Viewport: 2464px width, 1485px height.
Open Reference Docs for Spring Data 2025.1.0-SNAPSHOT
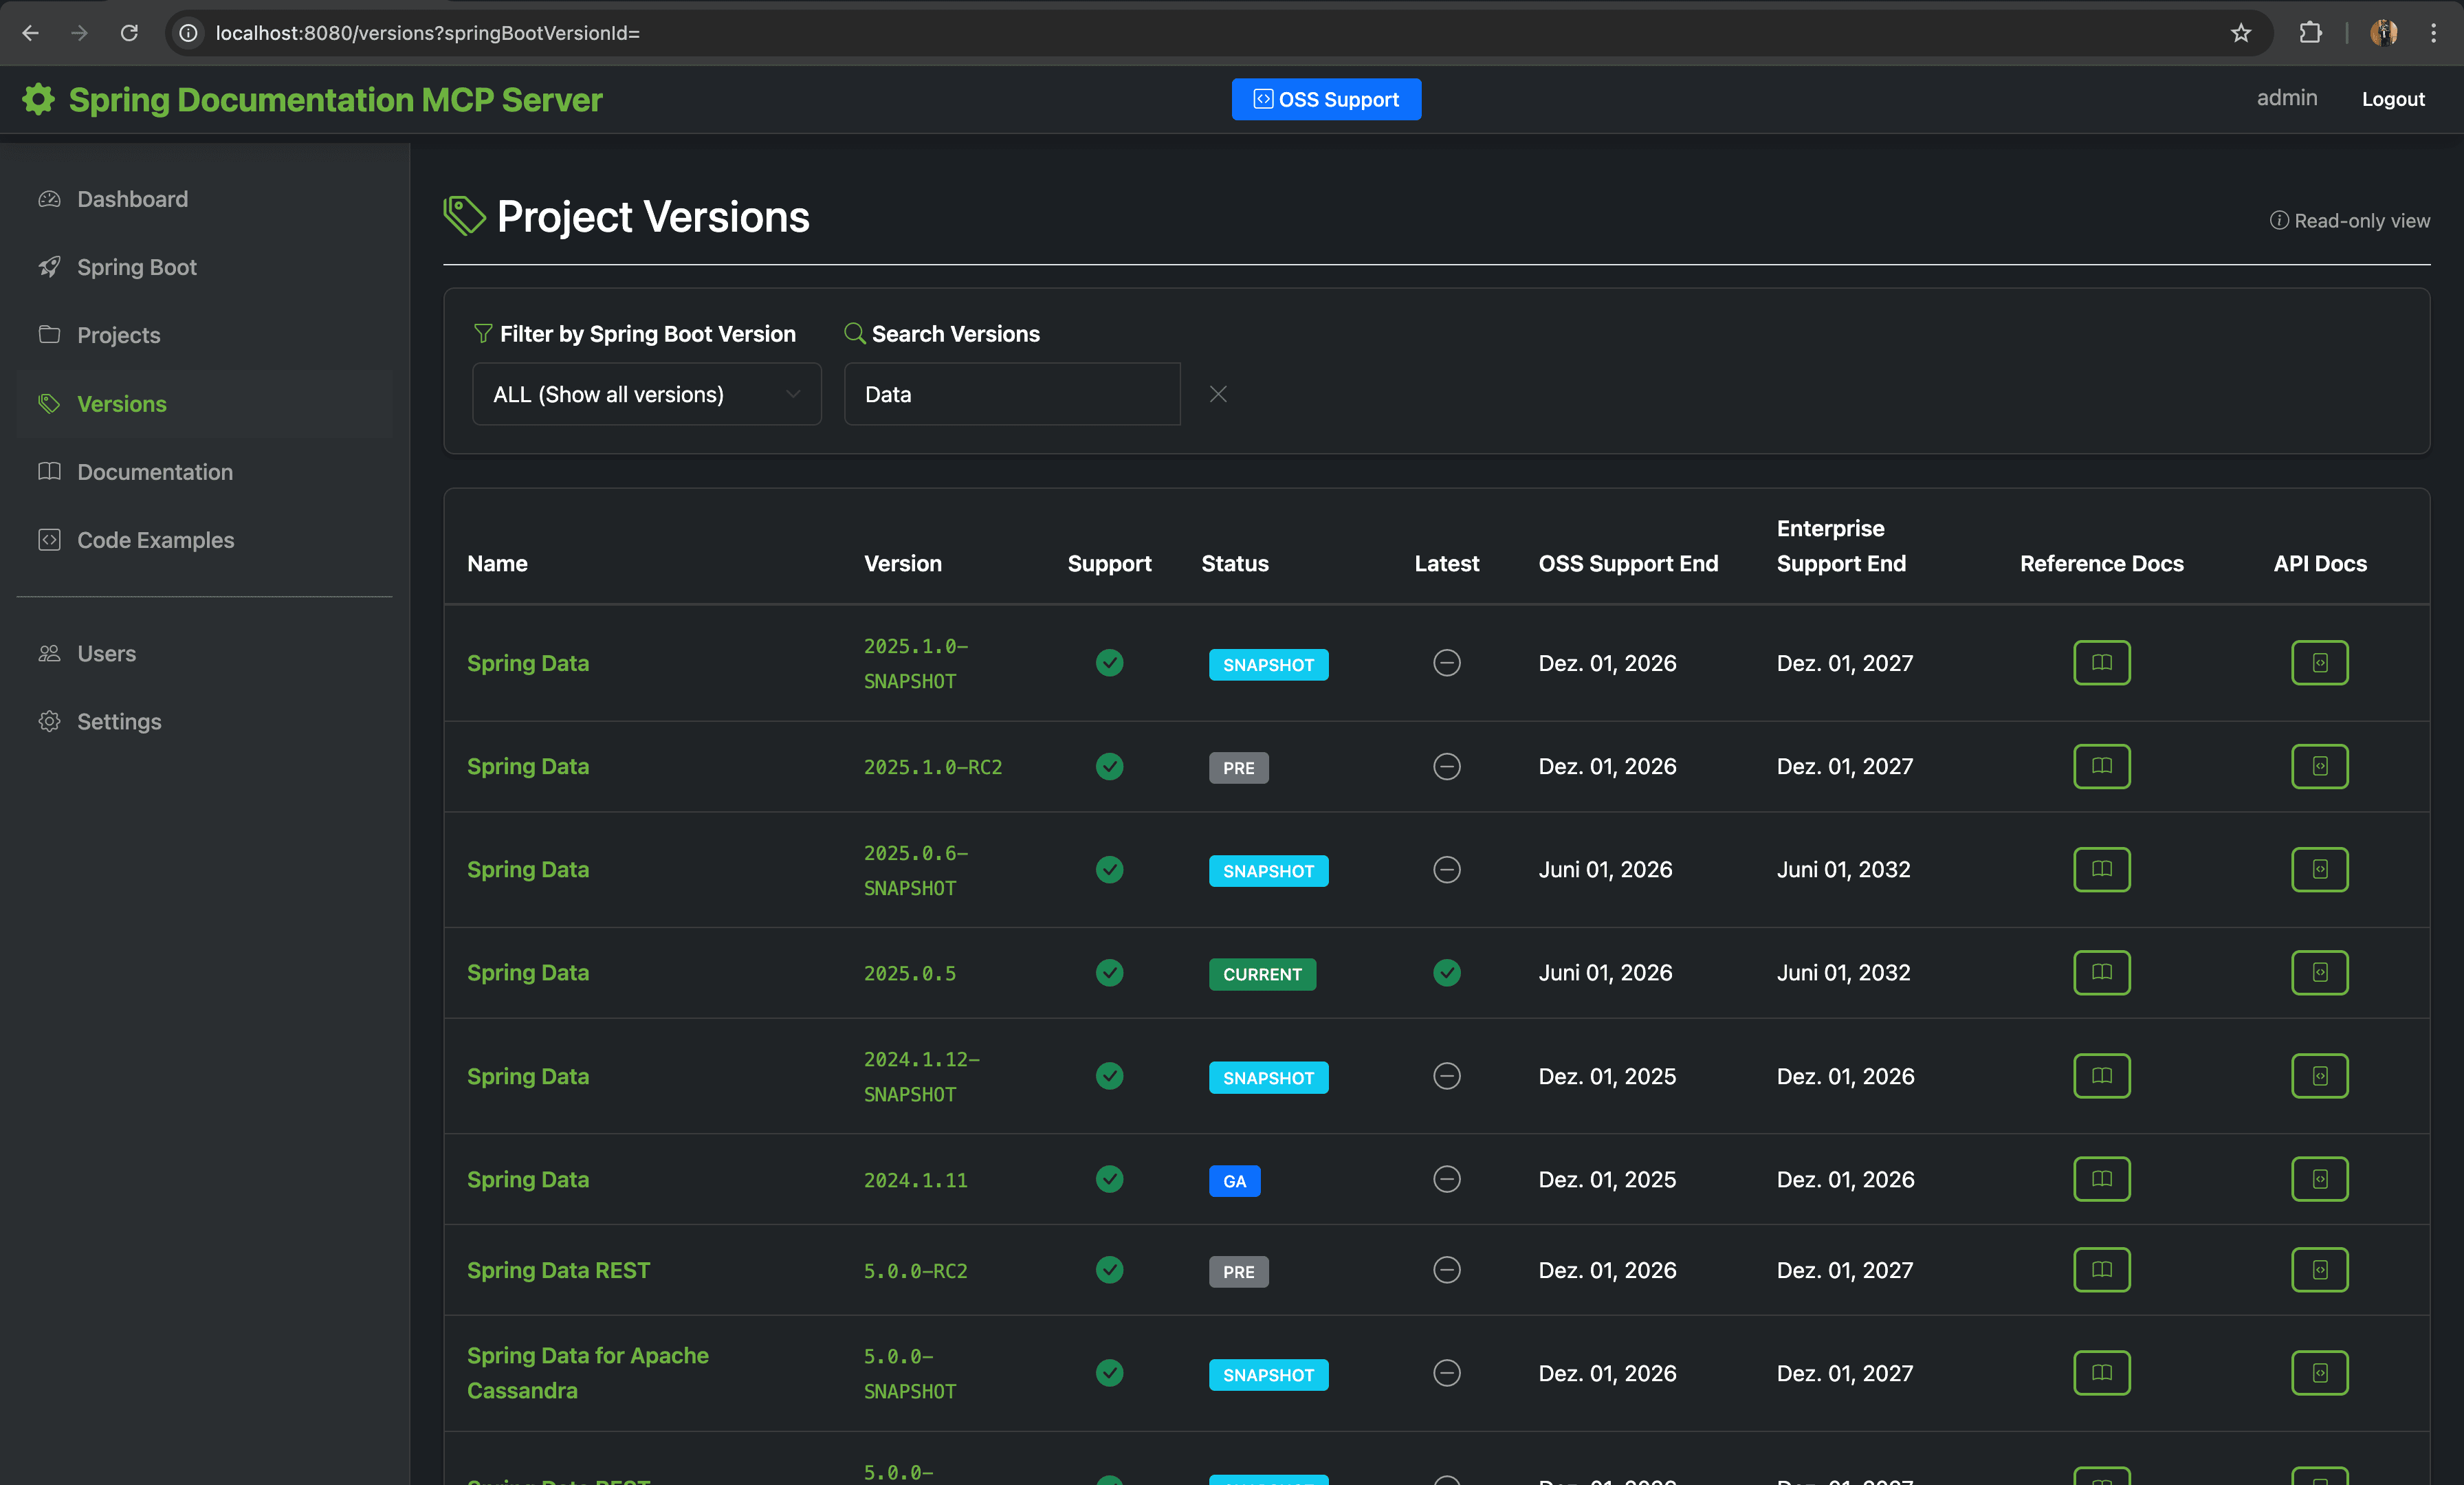coord(2101,663)
